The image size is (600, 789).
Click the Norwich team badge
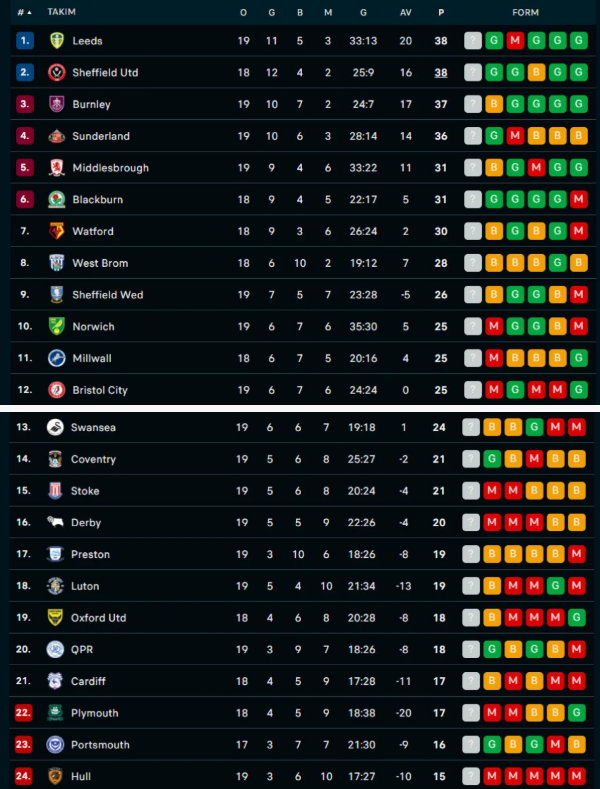pos(57,326)
